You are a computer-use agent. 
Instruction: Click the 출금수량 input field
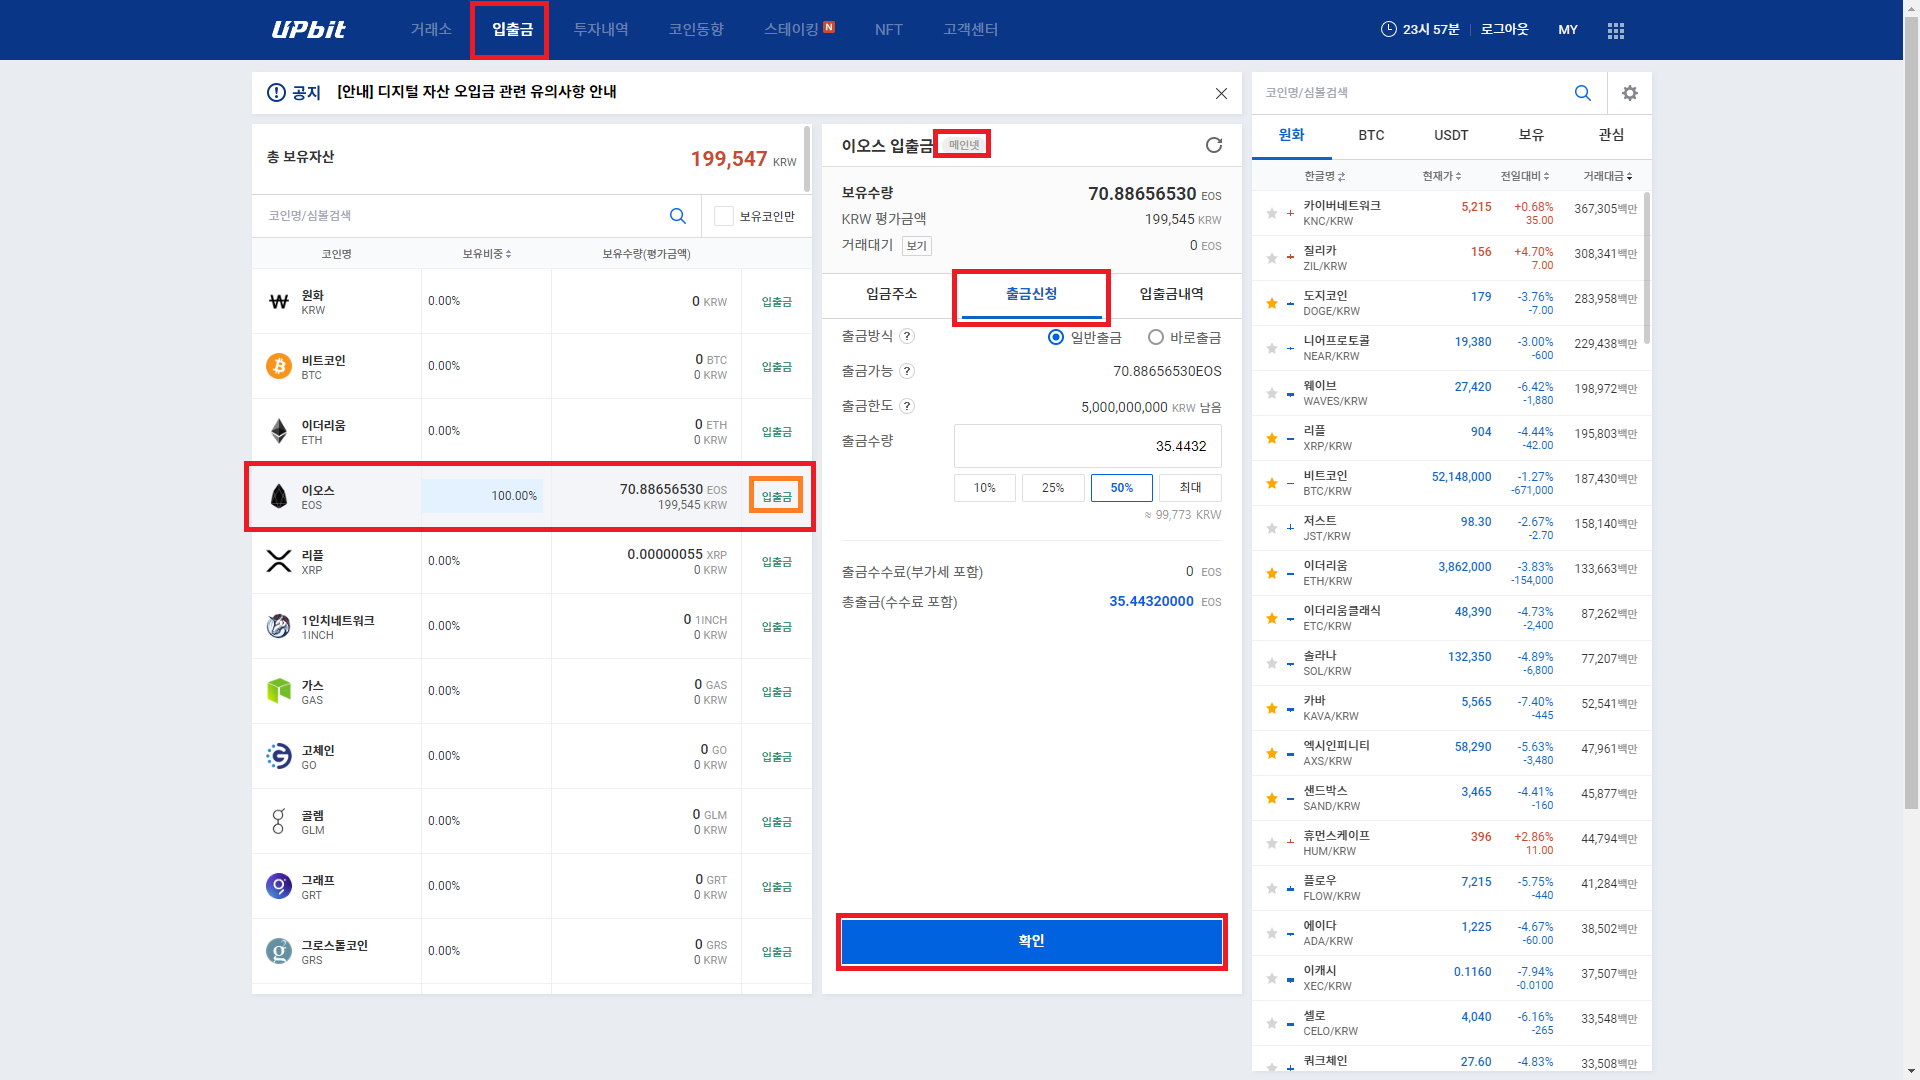tap(1087, 446)
